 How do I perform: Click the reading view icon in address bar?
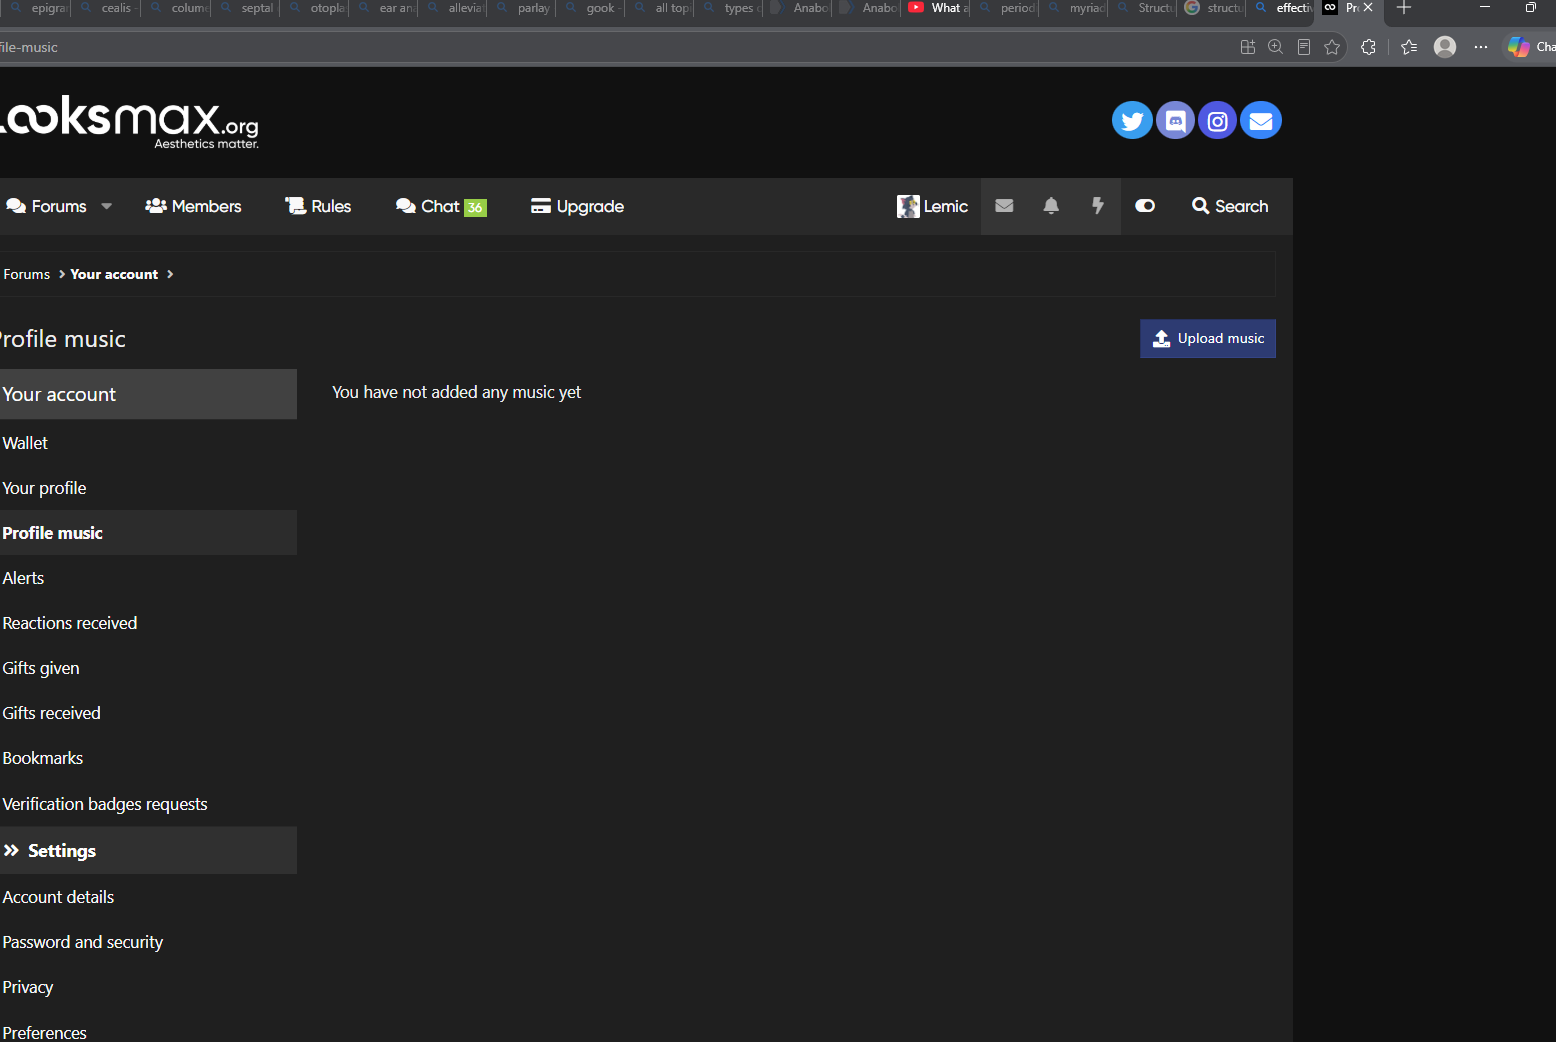1304,47
